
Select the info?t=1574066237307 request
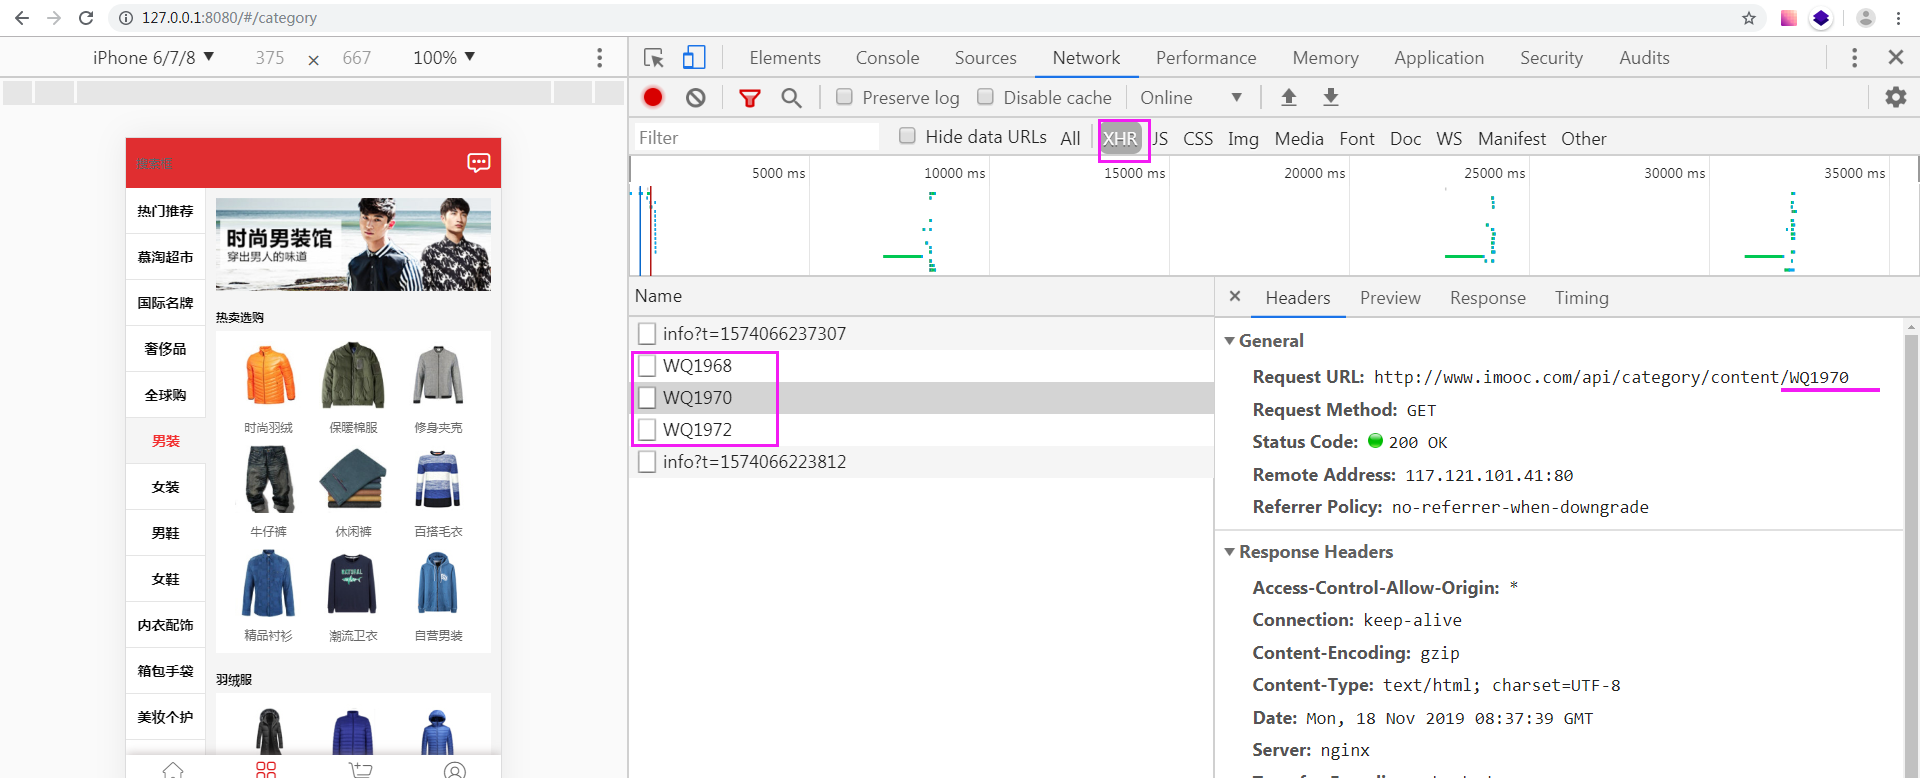(x=922, y=334)
